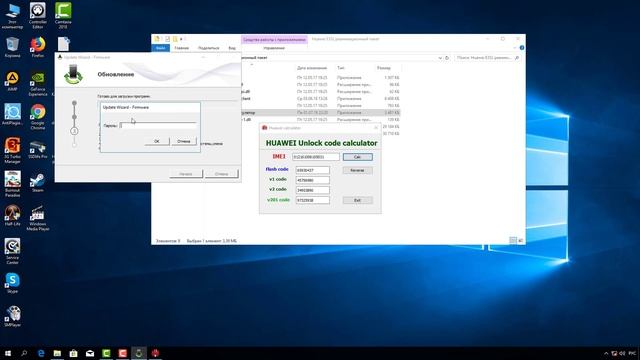Open the Half-Life desktop shortcut
Viewport: 640px width, 360px height.
coord(12,216)
